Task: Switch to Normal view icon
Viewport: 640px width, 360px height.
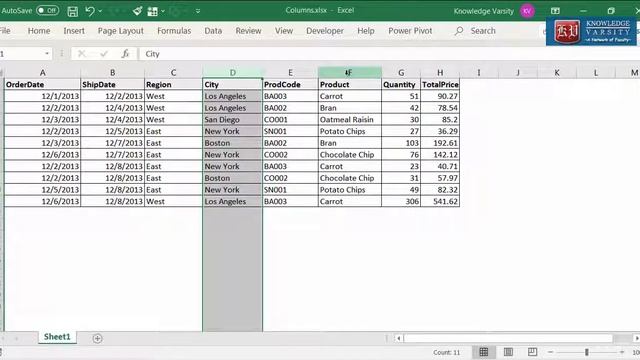Action: tap(484, 352)
